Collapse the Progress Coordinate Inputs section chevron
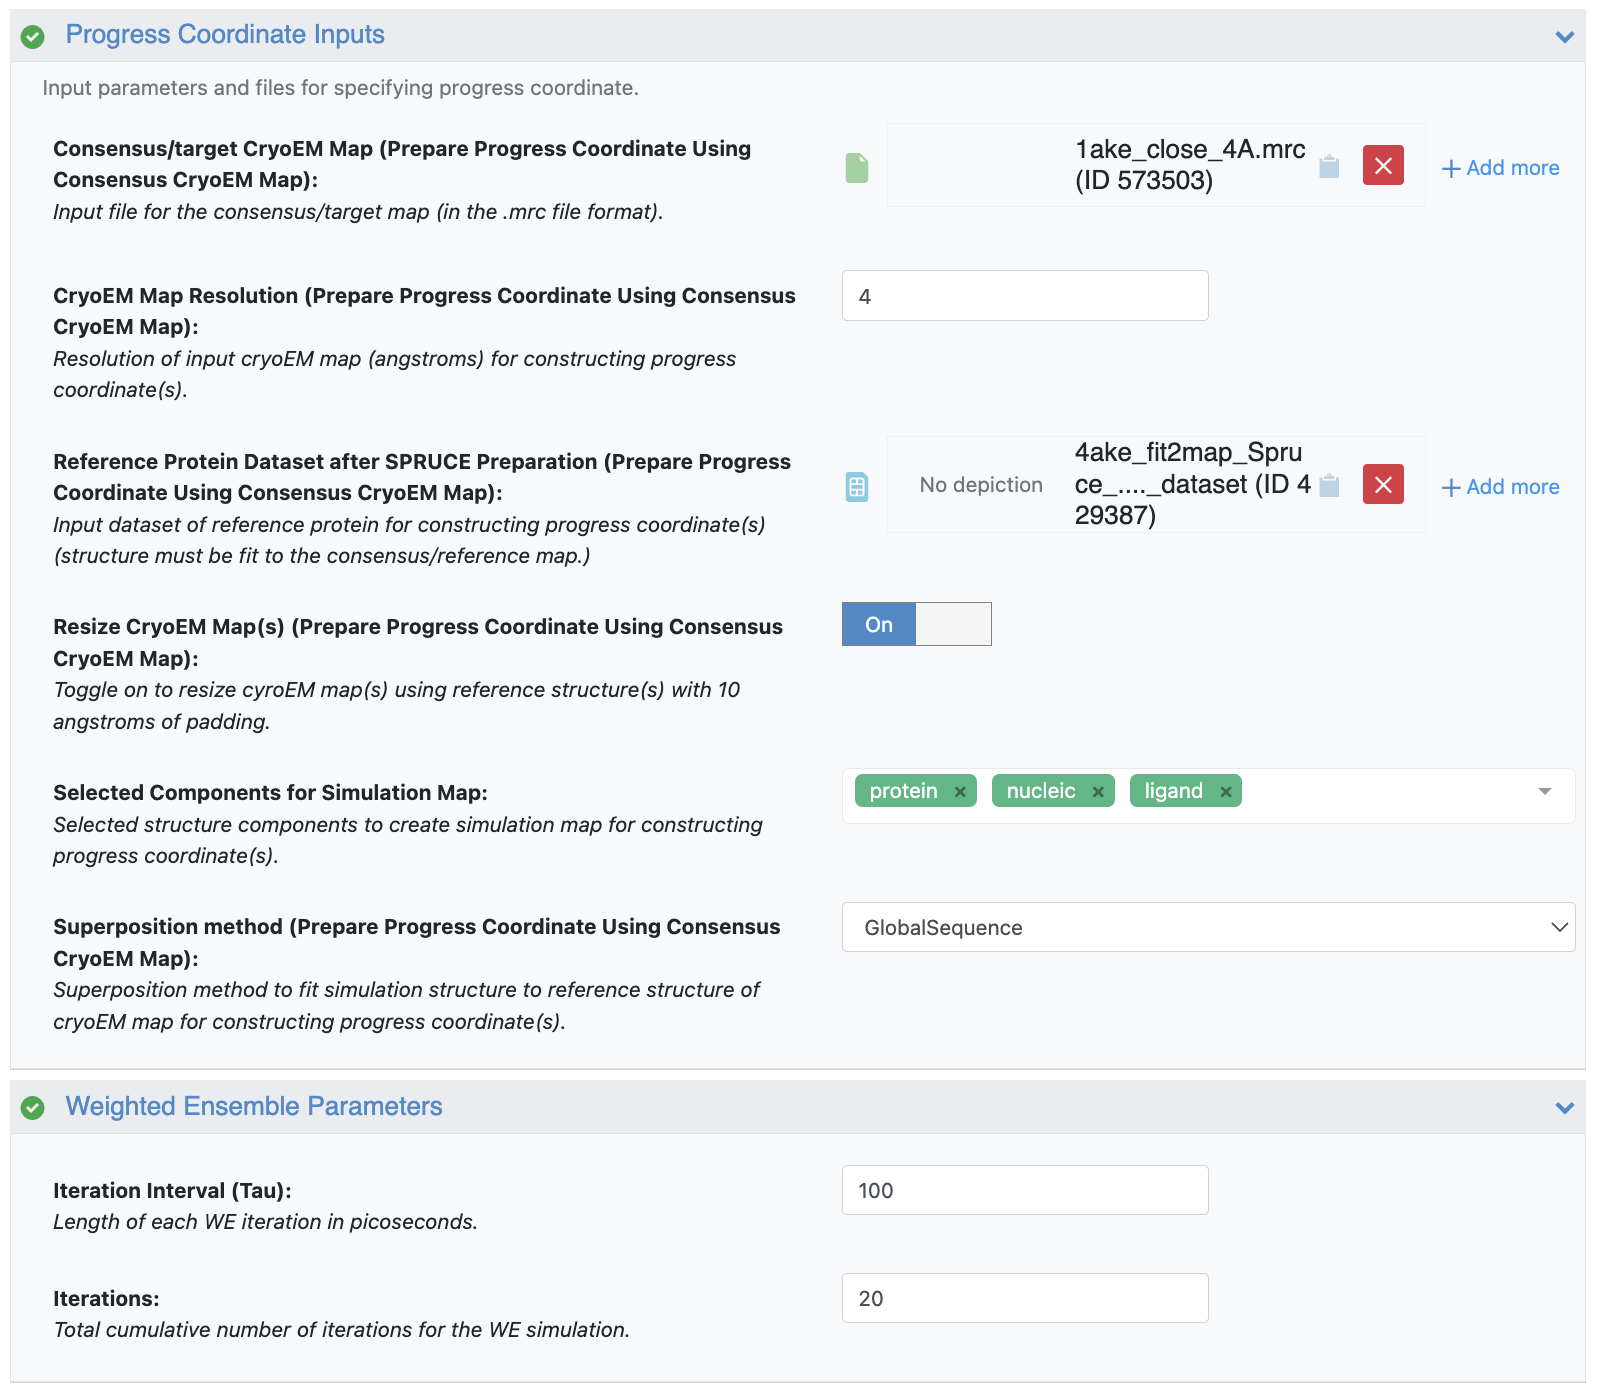Viewport: 1598px width, 1392px height. coord(1565,37)
